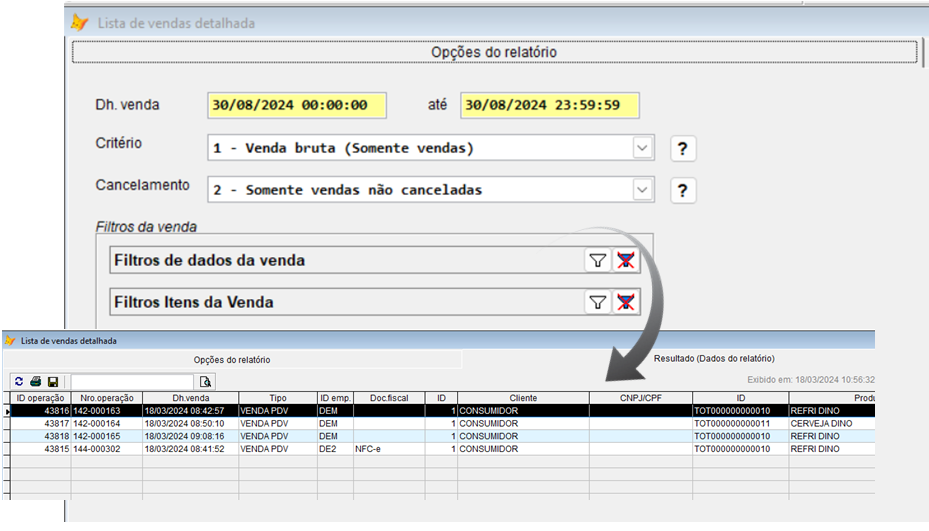Switch to Resultado (Dados do relatório) tab
929x531 pixels.
click(x=713, y=358)
